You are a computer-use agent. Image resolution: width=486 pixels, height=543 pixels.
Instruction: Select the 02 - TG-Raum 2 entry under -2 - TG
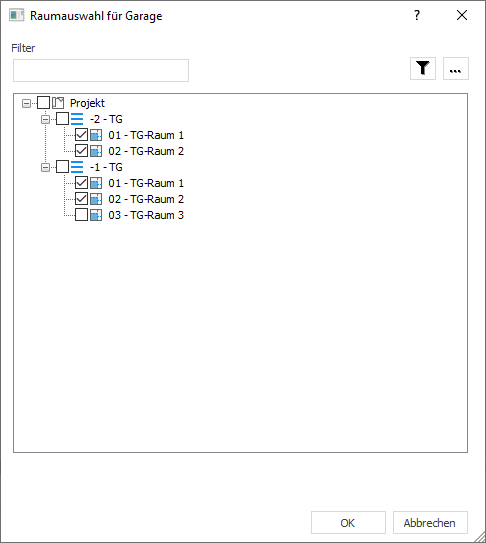[x=146, y=151]
